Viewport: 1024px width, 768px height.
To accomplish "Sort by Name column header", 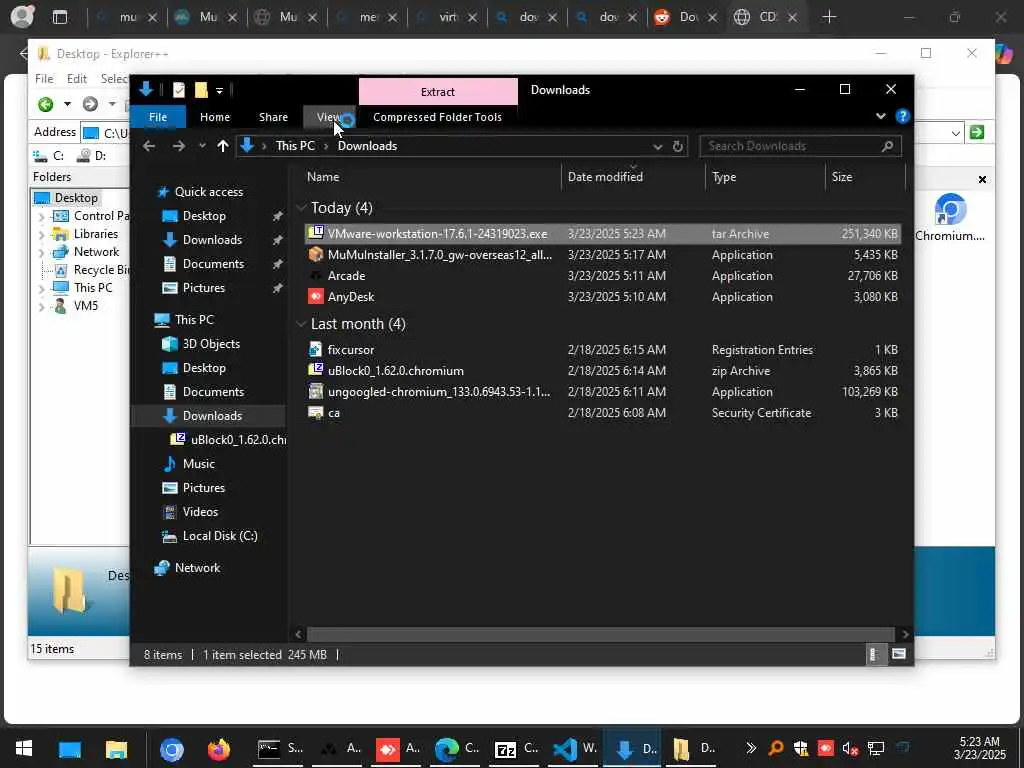I will [x=431, y=177].
